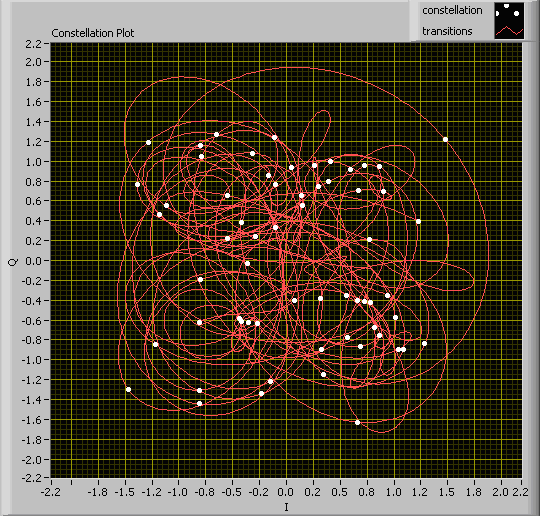
Task: Edit the I-axis maximum value 2.2
Action: pyautogui.click(x=520, y=492)
